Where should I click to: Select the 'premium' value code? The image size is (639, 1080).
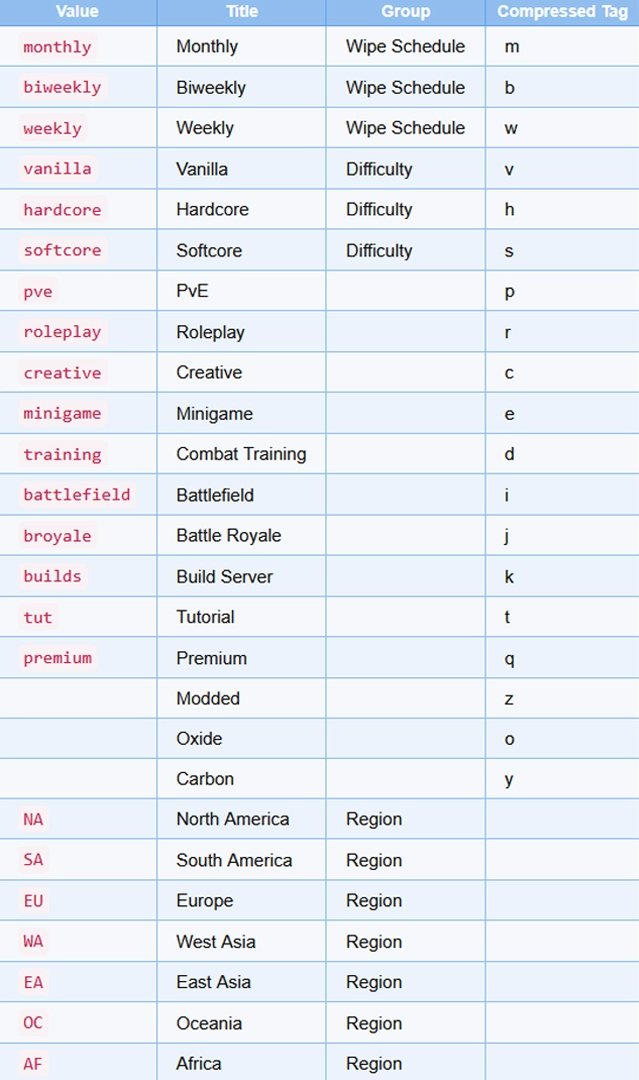[x=57, y=658]
